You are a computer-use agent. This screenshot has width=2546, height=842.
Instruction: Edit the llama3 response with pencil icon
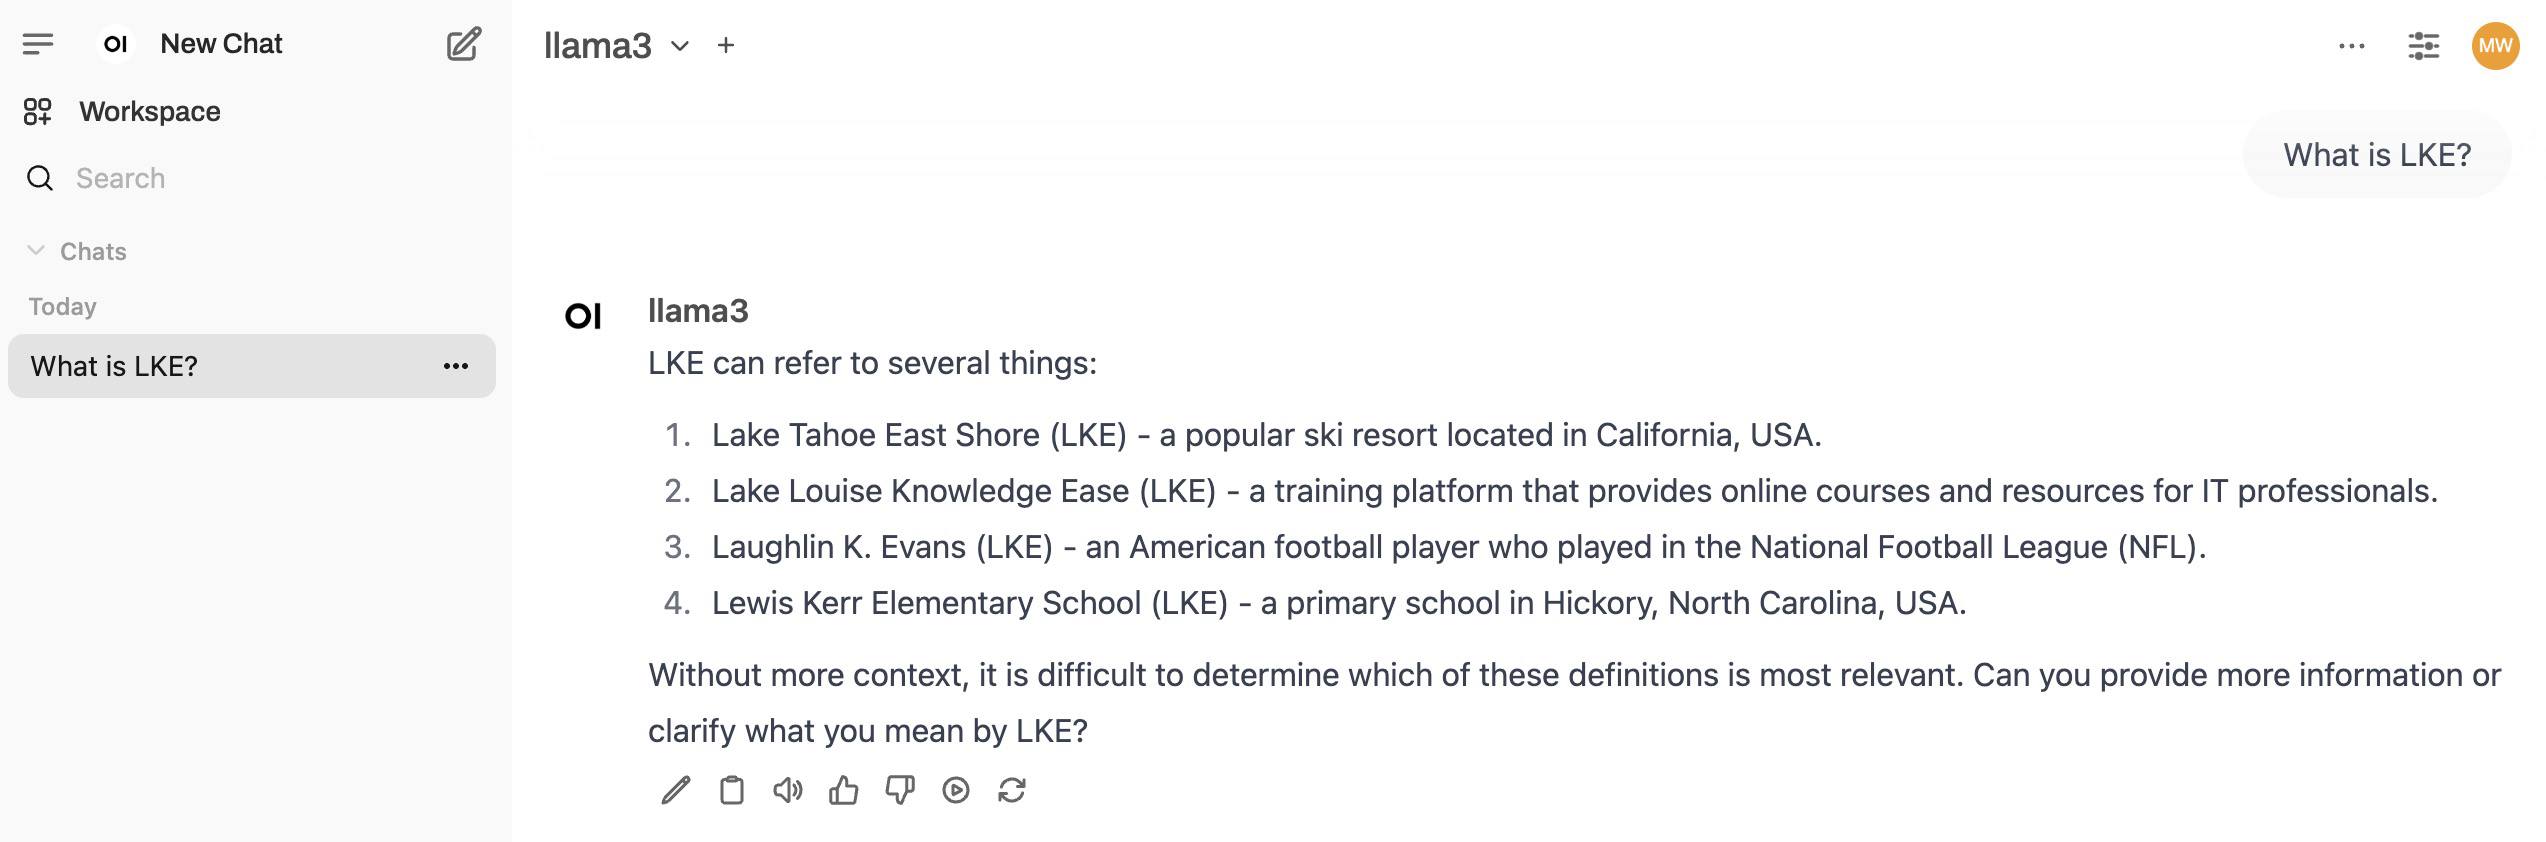coord(676,791)
